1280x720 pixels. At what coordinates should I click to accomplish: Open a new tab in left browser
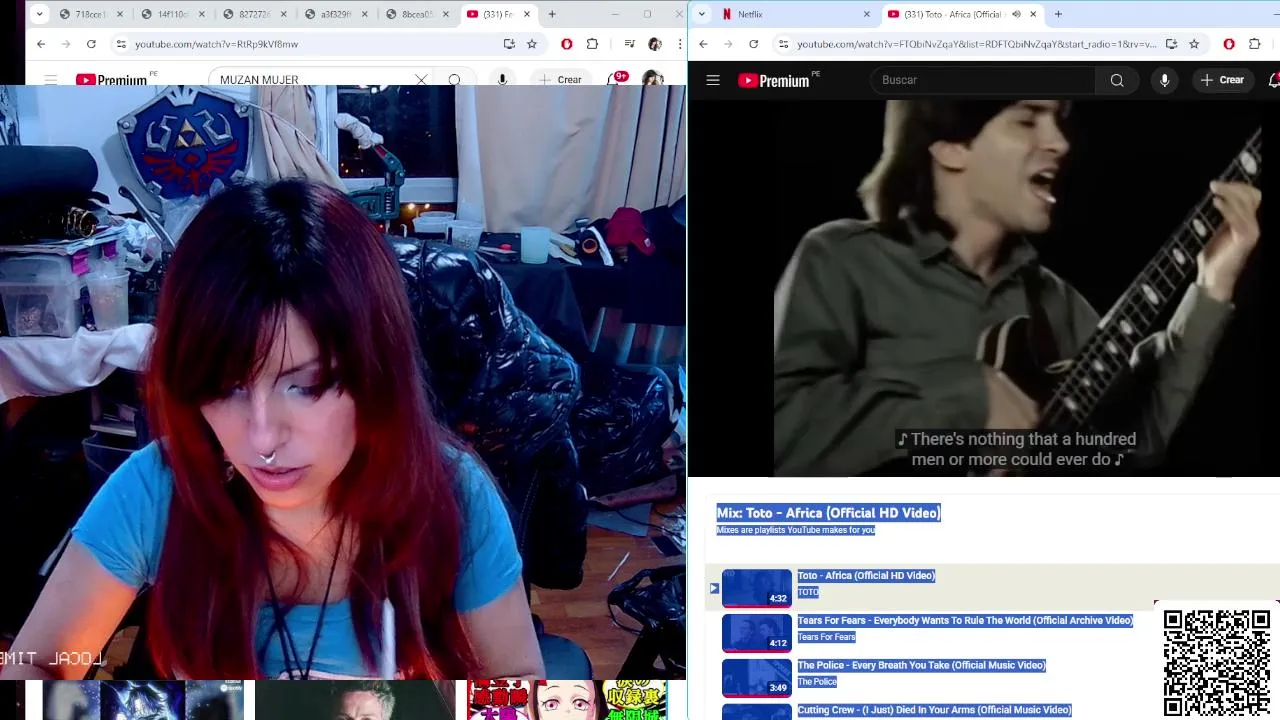(551, 14)
